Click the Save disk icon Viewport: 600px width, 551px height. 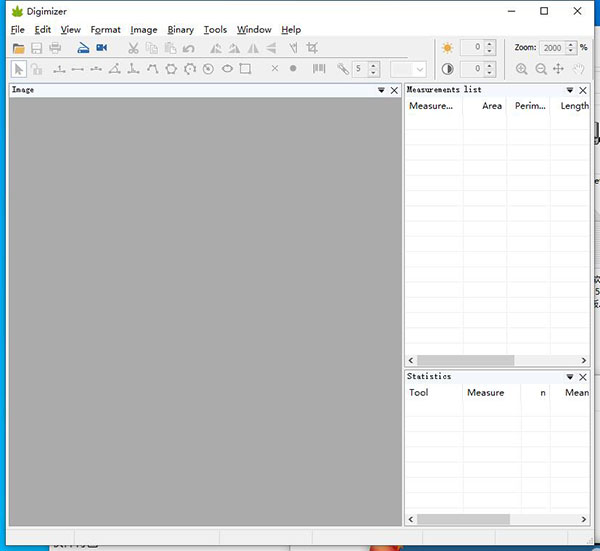tap(36, 48)
